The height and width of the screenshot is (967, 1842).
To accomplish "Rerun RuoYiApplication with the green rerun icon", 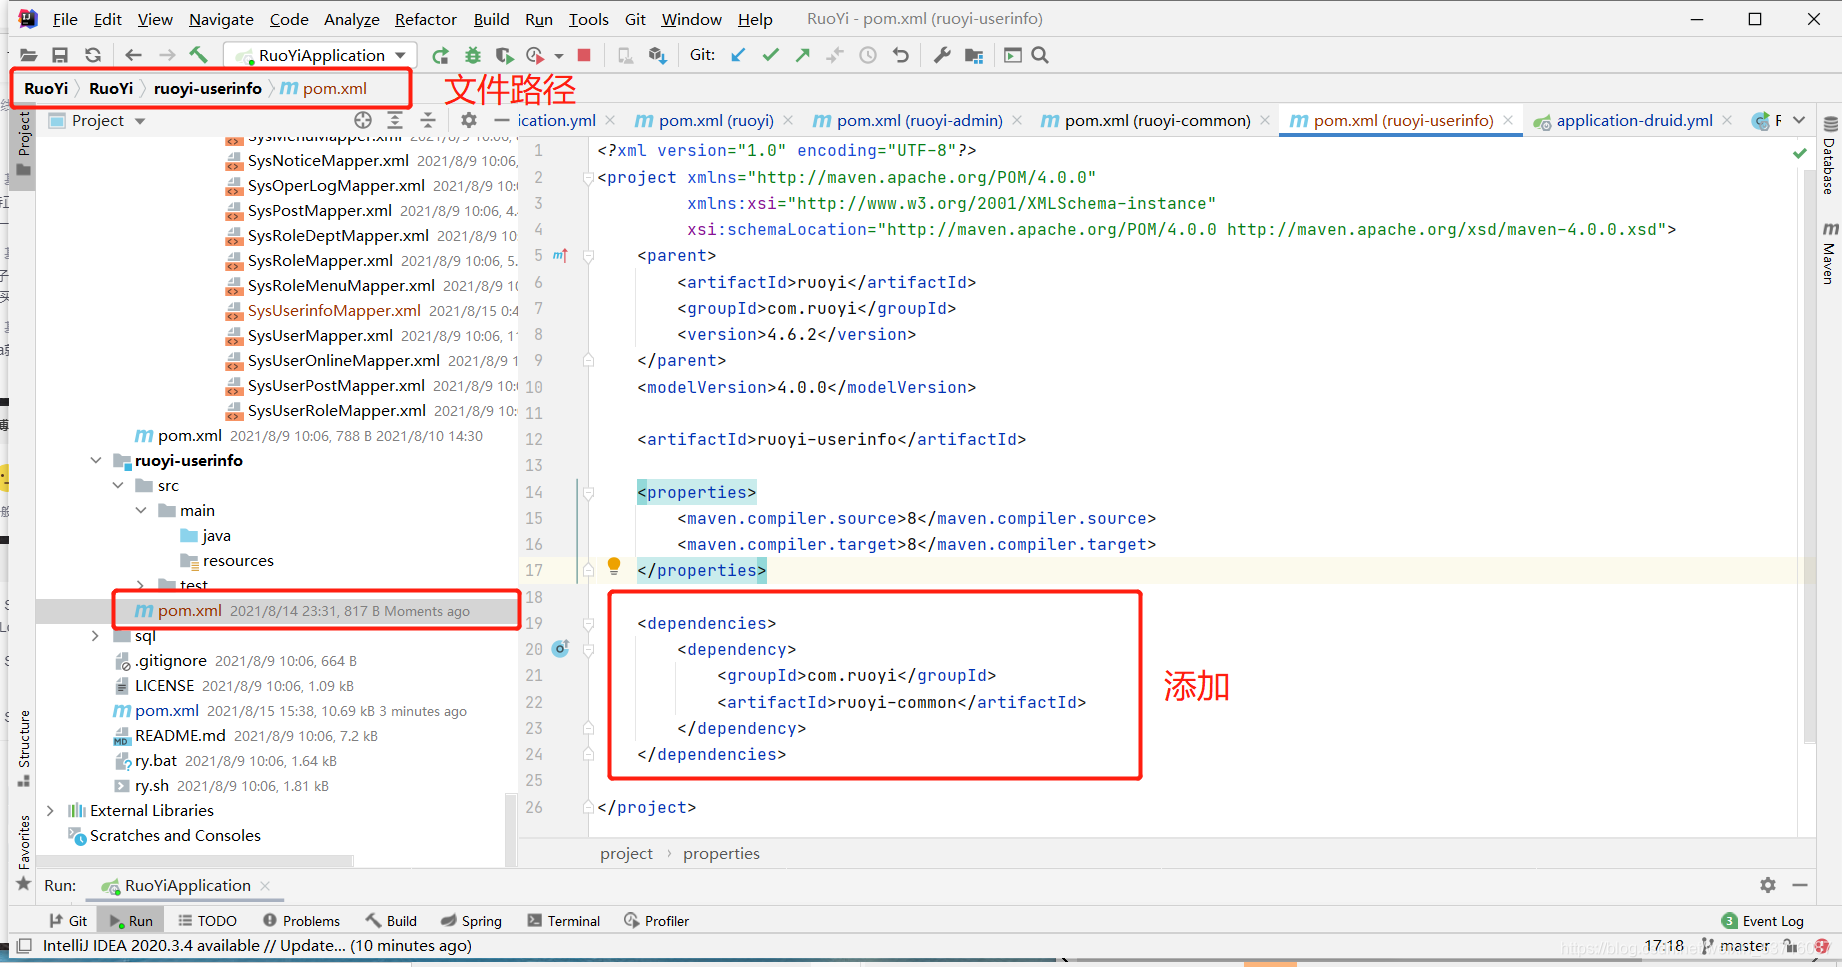I will pyautogui.click(x=440, y=55).
